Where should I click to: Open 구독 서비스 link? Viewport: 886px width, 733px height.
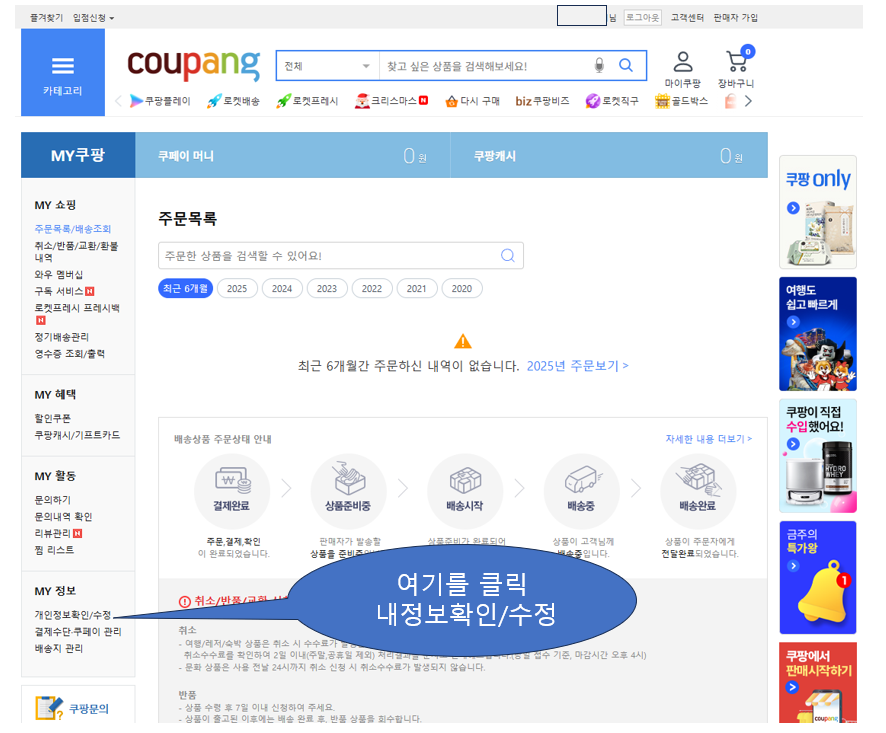64,291
